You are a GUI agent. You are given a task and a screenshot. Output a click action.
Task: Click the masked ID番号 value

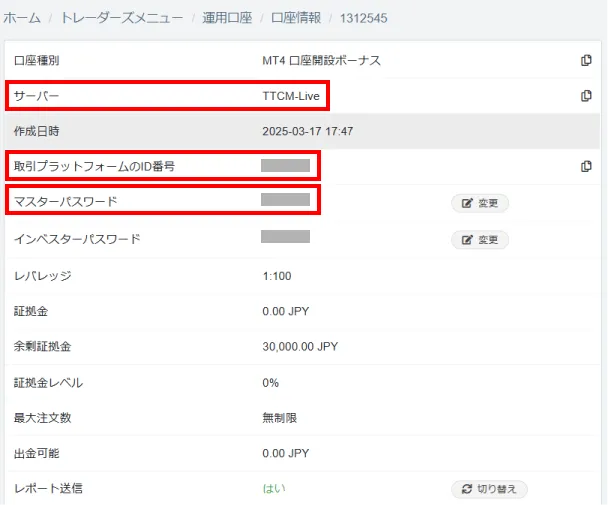click(285, 165)
